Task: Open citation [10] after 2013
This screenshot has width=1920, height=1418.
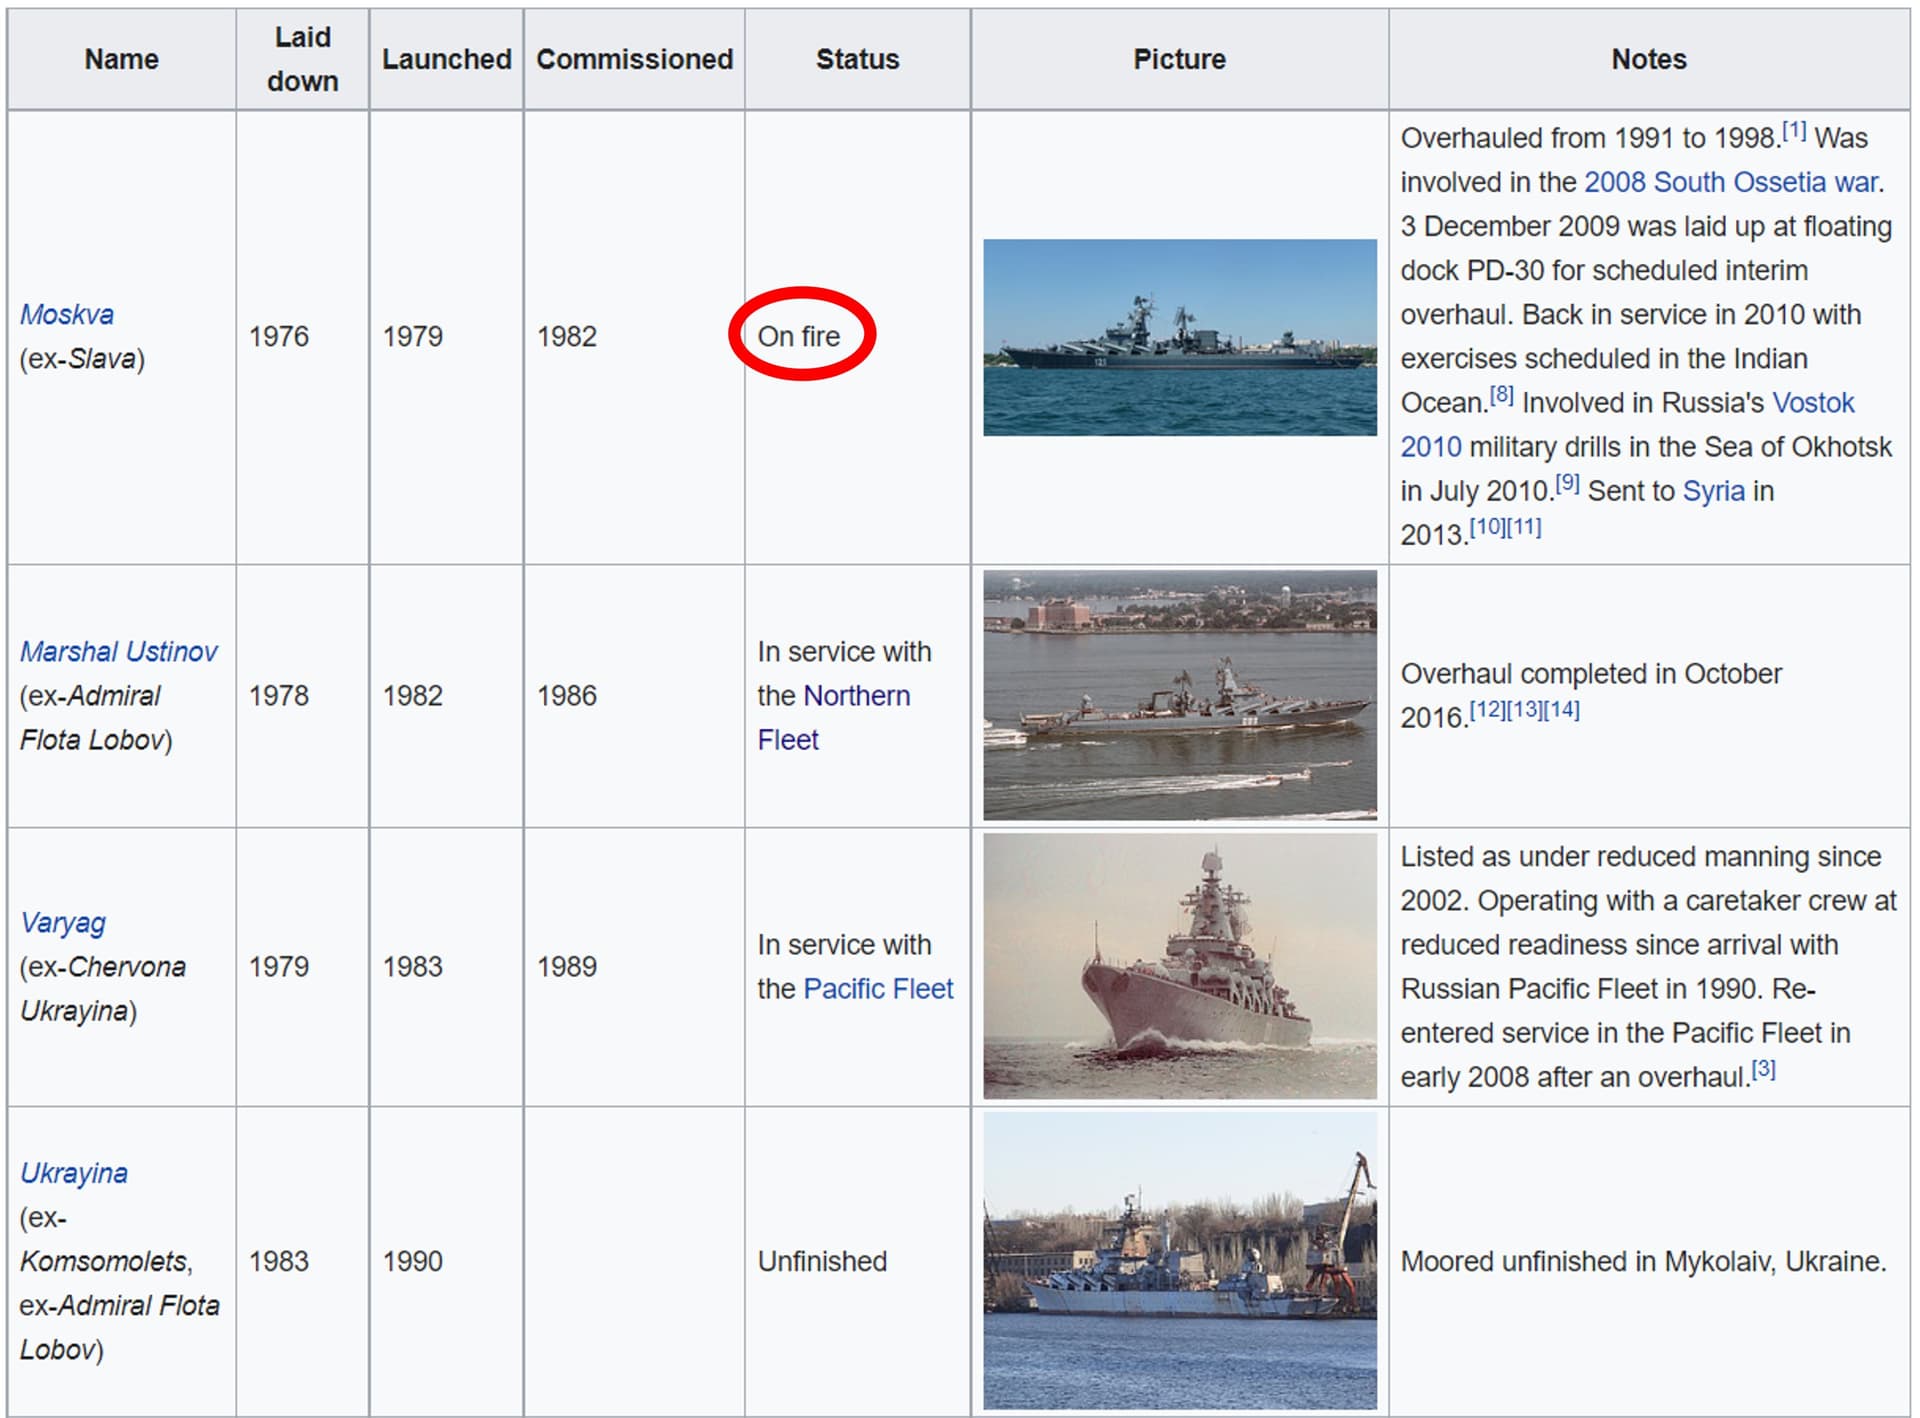Action: (x=1487, y=526)
